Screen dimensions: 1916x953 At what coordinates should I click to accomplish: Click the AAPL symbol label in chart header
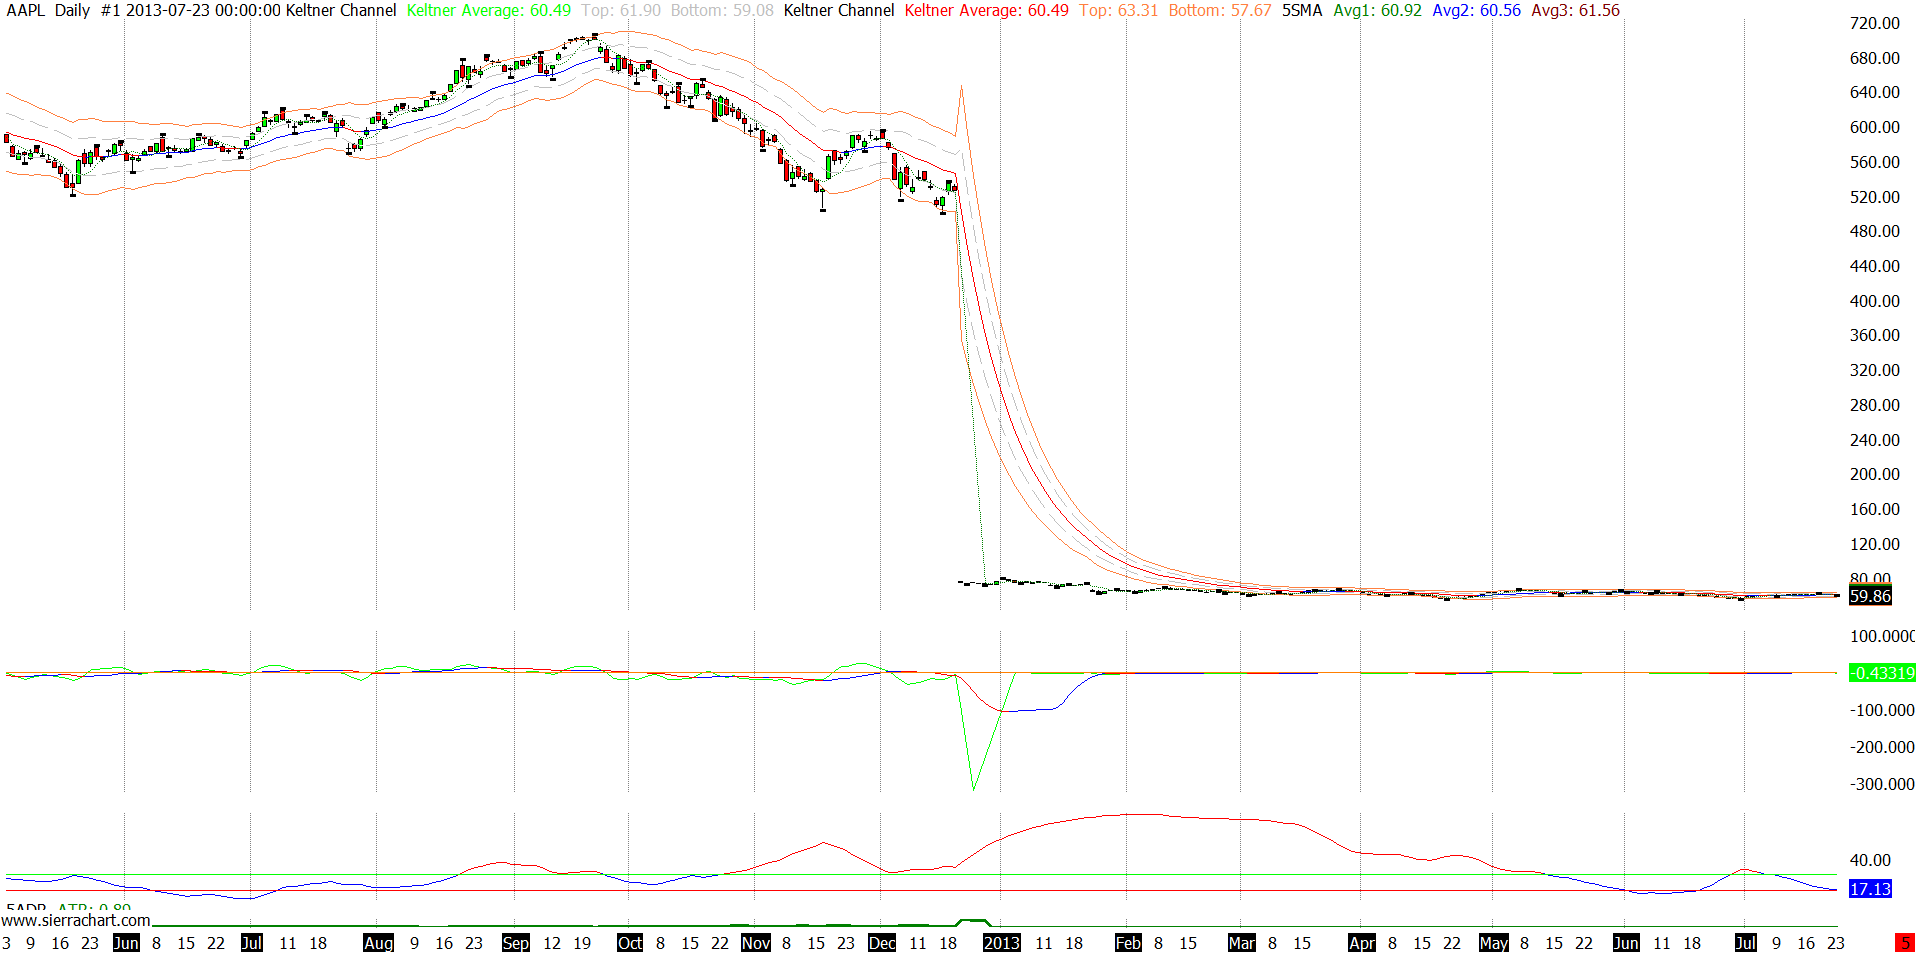[26, 10]
